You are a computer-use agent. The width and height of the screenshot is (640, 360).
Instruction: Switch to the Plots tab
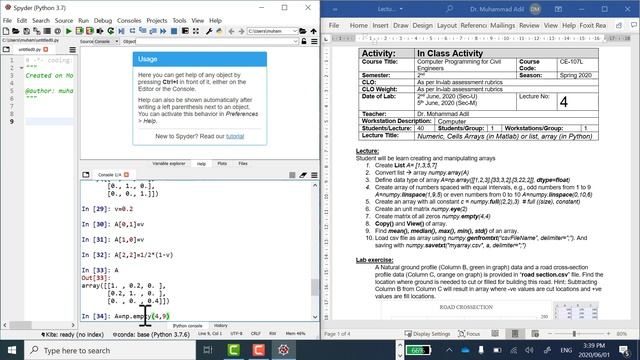(x=222, y=163)
